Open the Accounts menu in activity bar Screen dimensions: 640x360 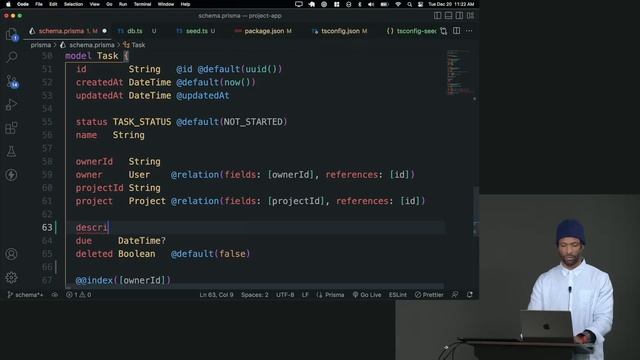tap(11, 254)
